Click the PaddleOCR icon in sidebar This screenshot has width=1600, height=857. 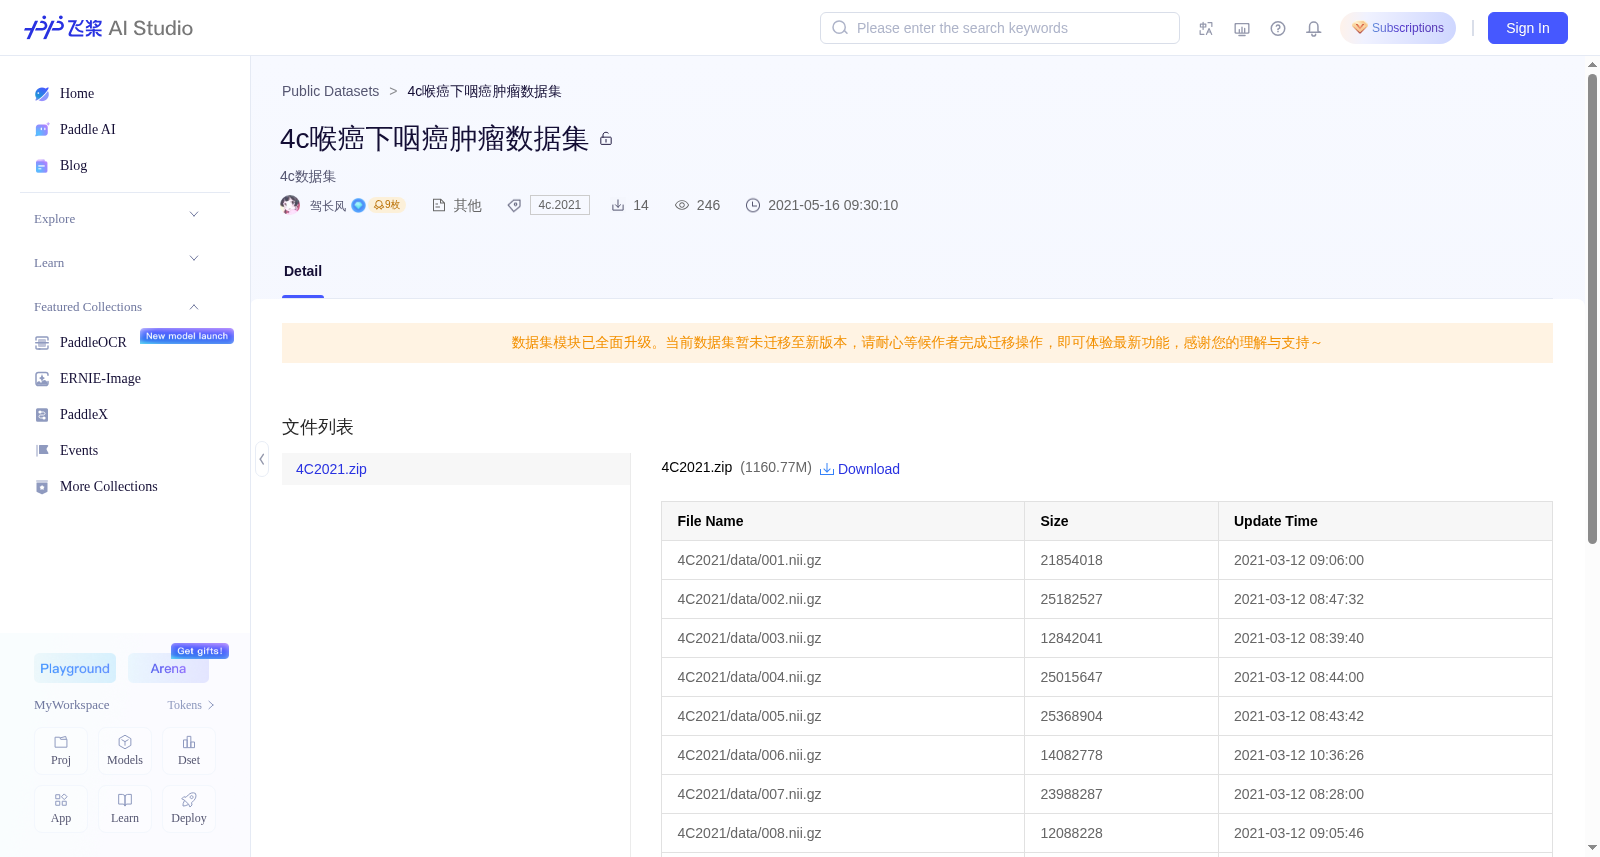[x=42, y=343]
